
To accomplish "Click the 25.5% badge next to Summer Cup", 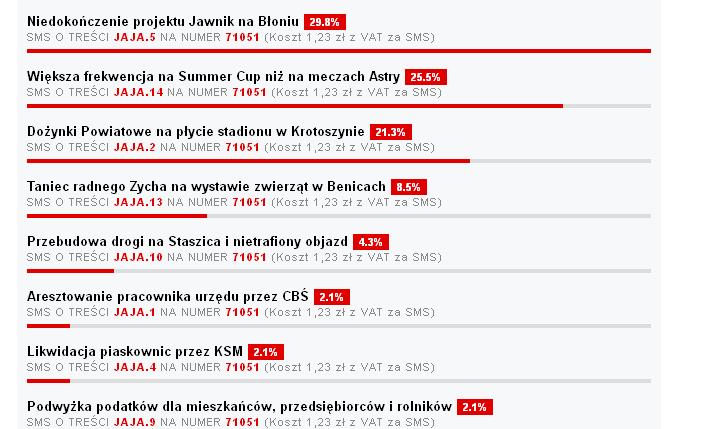I will tap(426, 77).
